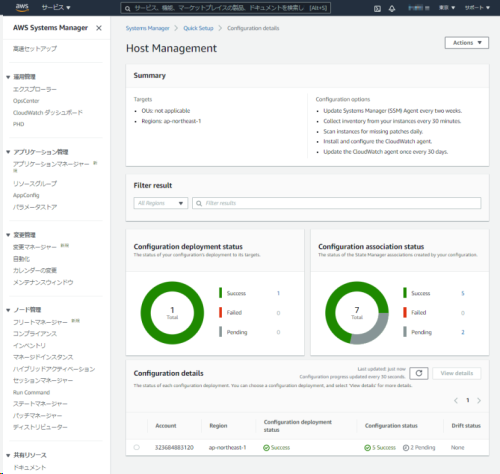Open リソースグループ in sidebar
This screenshot has height=474, width=500.
click(35, 184)
